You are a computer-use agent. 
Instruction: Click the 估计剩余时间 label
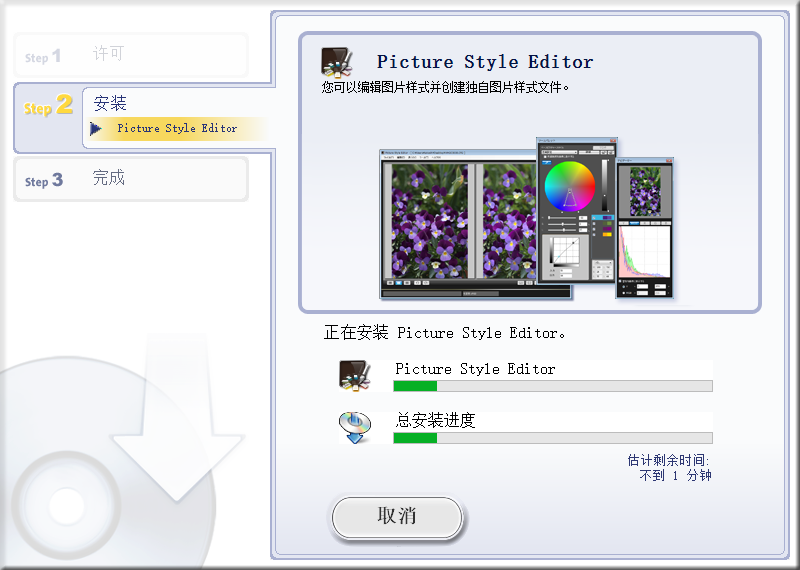pyautogui.click(x=668, y=460)
